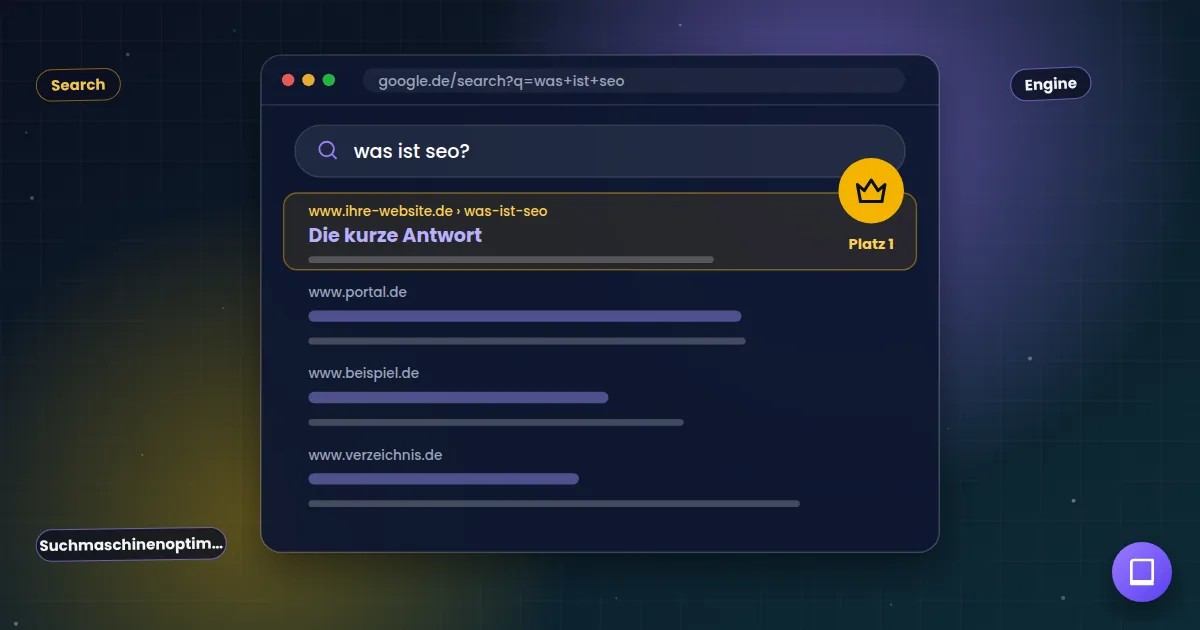Click the 'Suchmaschinenoptim...' tag pill
Image resolution: width=1200 pixels, height=630 pixels.
click(x=131, y=545)
